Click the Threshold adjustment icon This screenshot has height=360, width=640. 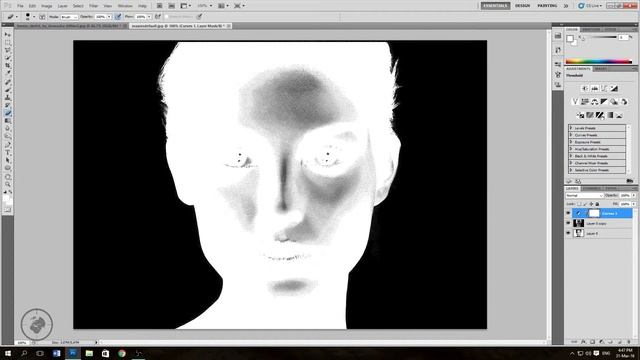[x=600, y=116]
